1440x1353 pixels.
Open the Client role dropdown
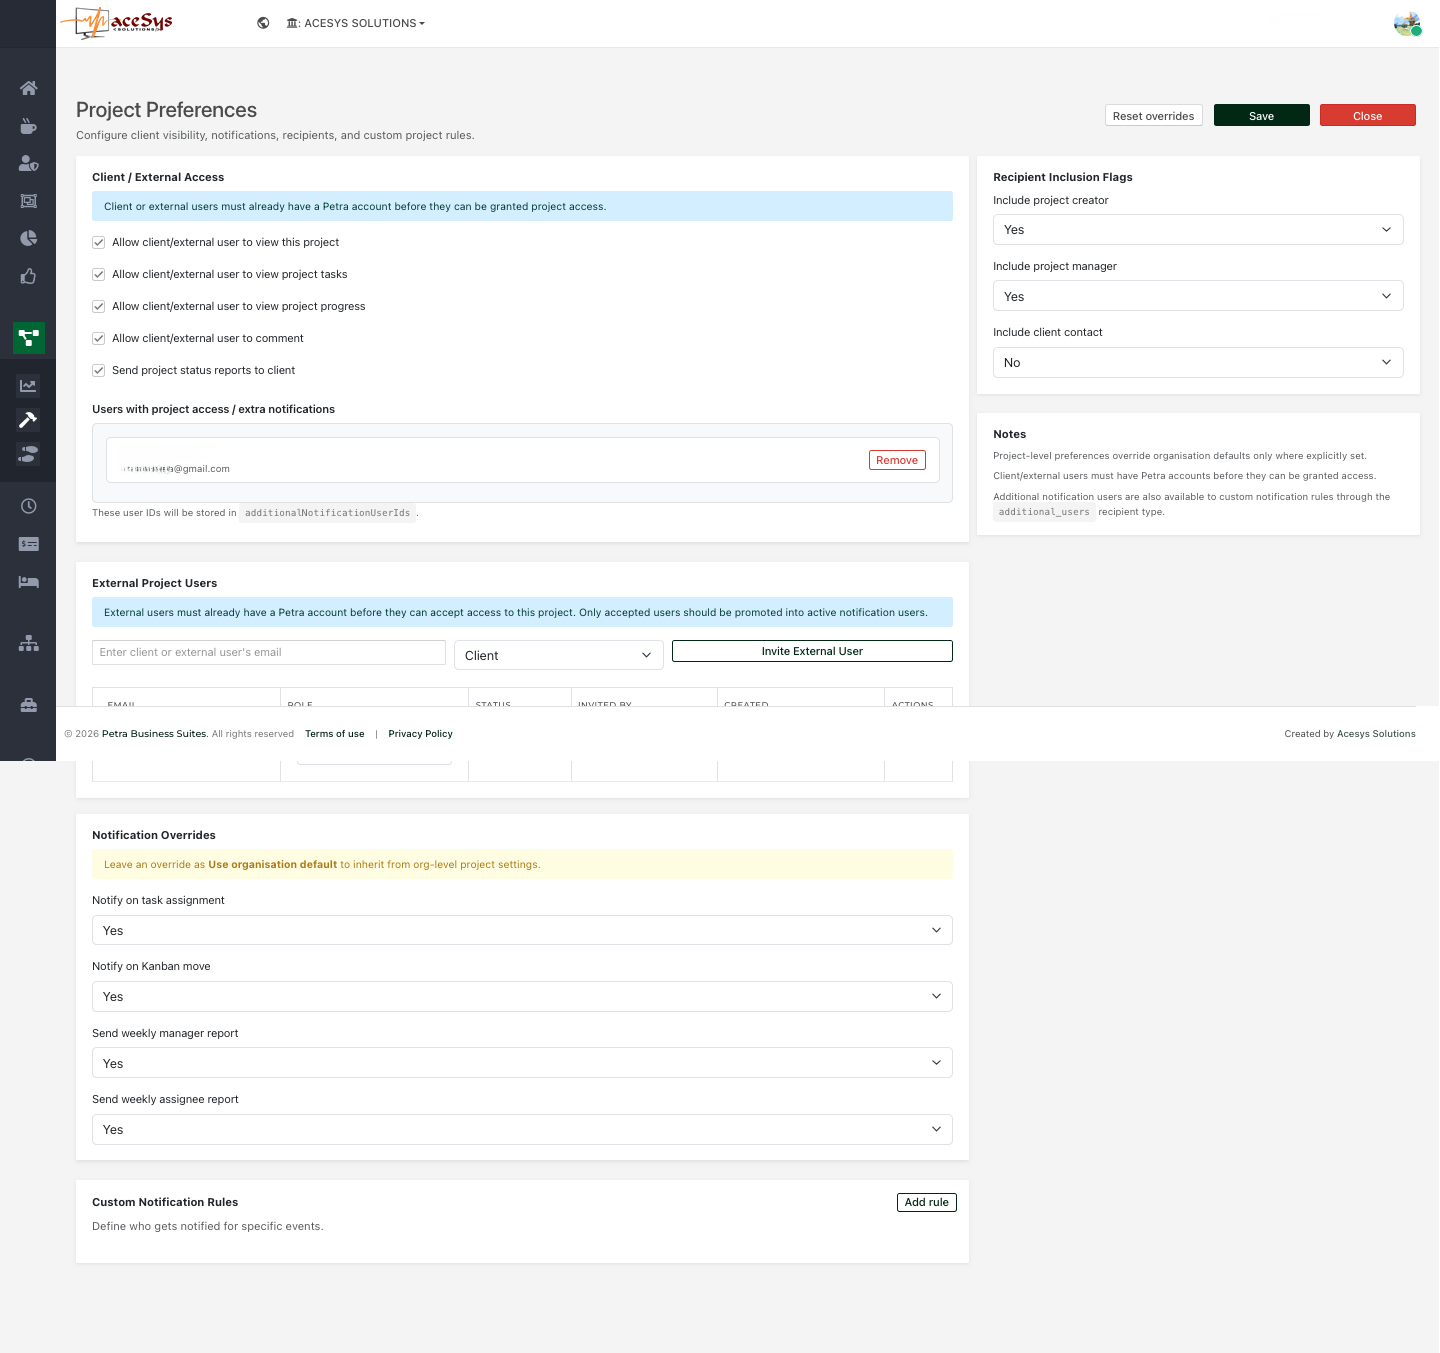pos(558,655)
